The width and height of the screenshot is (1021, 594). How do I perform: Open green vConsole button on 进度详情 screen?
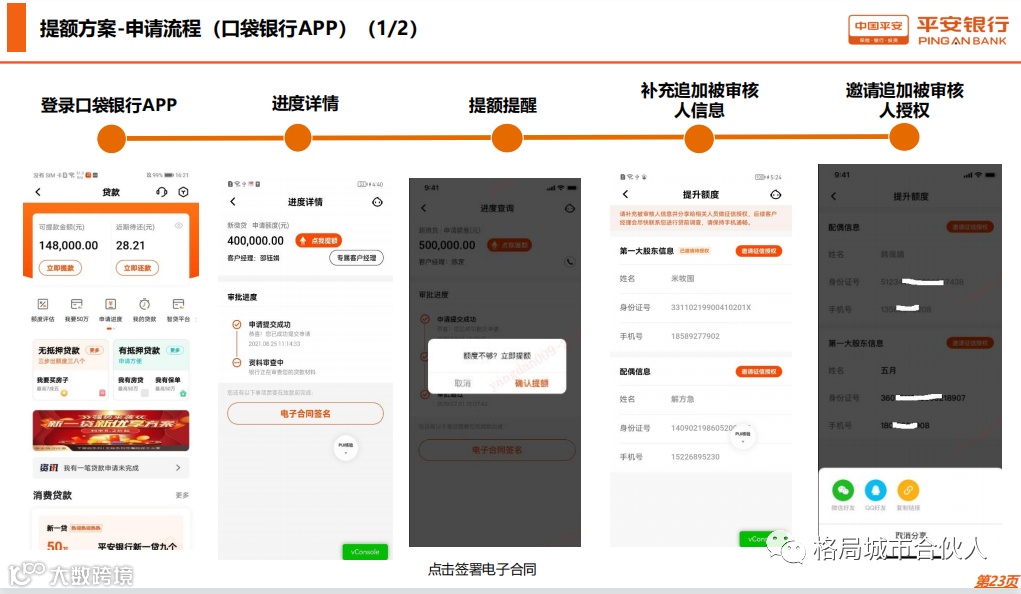pyautogui.click(x=365, y=552)
